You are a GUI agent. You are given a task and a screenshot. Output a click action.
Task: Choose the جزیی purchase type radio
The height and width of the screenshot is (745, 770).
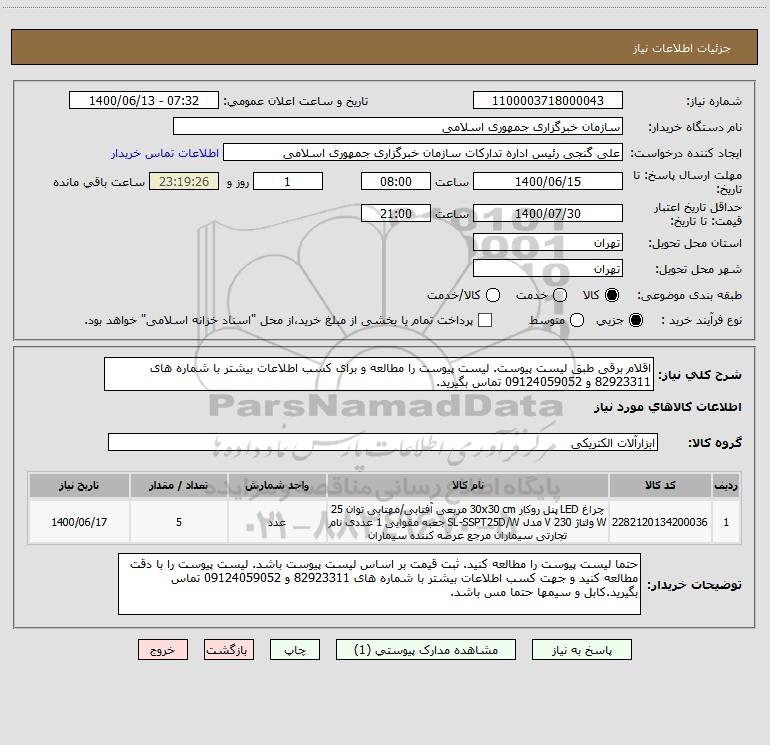(636, 321)
